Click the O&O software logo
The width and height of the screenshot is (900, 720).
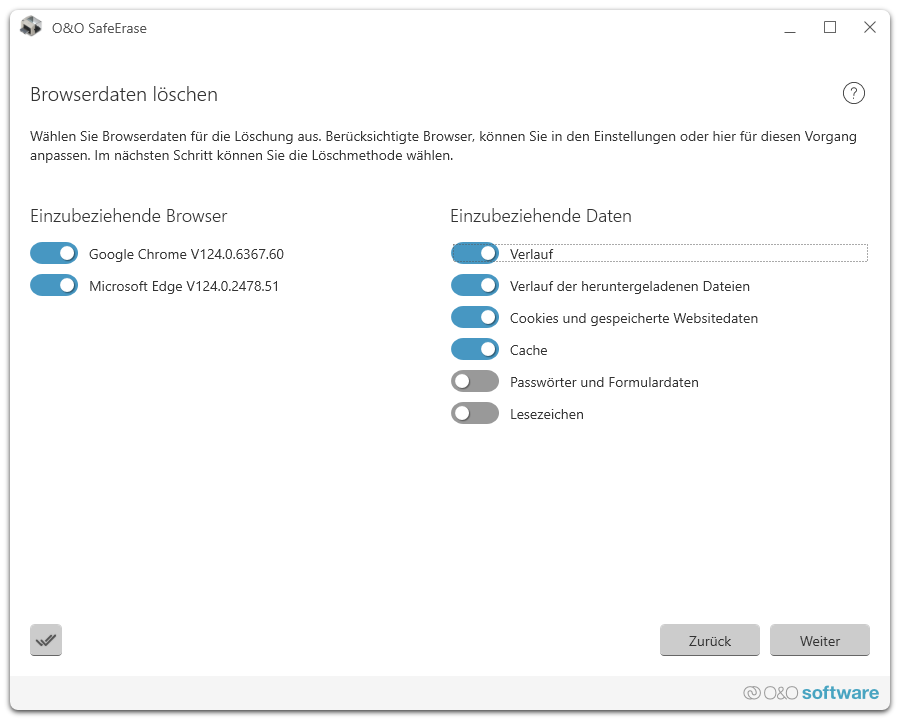click(x=811, y=692)
